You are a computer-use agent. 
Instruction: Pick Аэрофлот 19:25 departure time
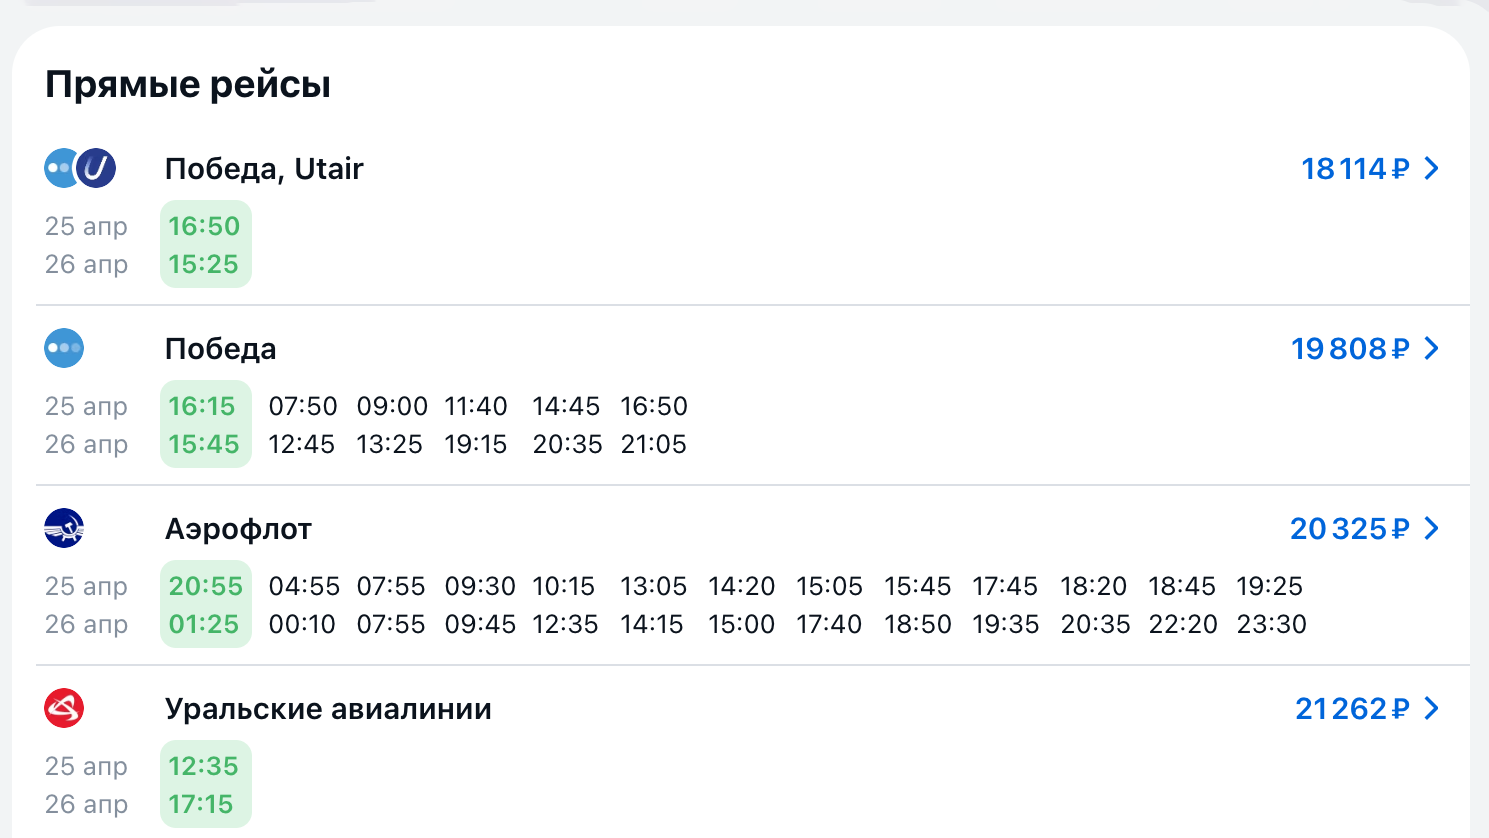[1270, 586]
